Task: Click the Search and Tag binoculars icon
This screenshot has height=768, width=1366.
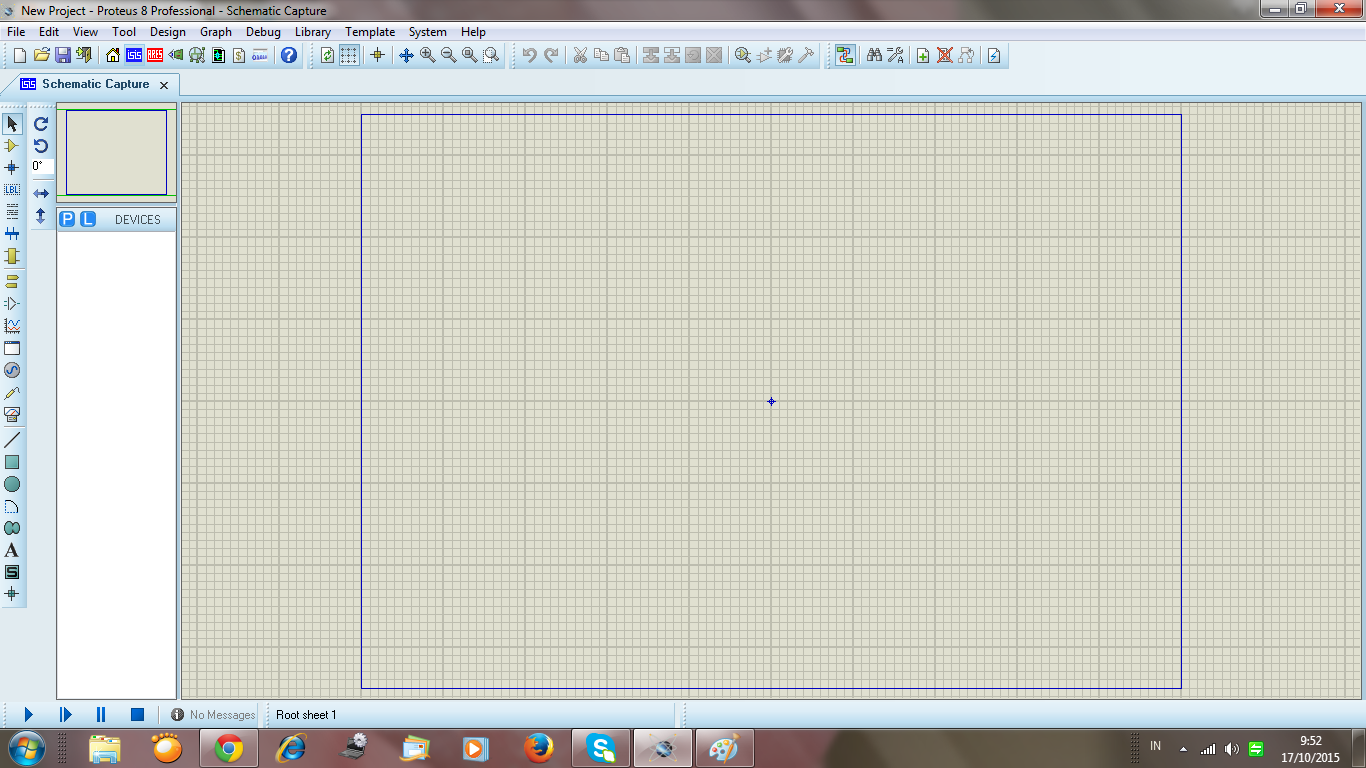Action: pos(874,55)
